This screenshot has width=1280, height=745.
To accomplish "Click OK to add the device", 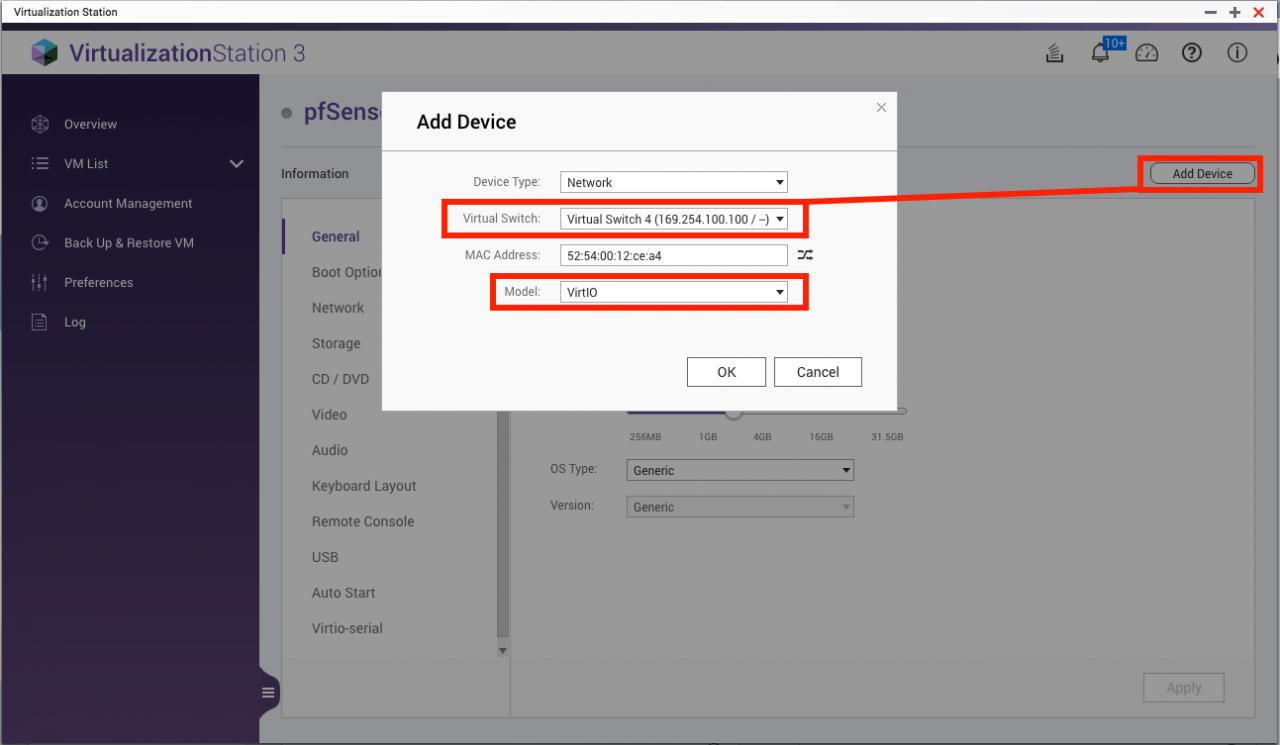I will 726,372.
